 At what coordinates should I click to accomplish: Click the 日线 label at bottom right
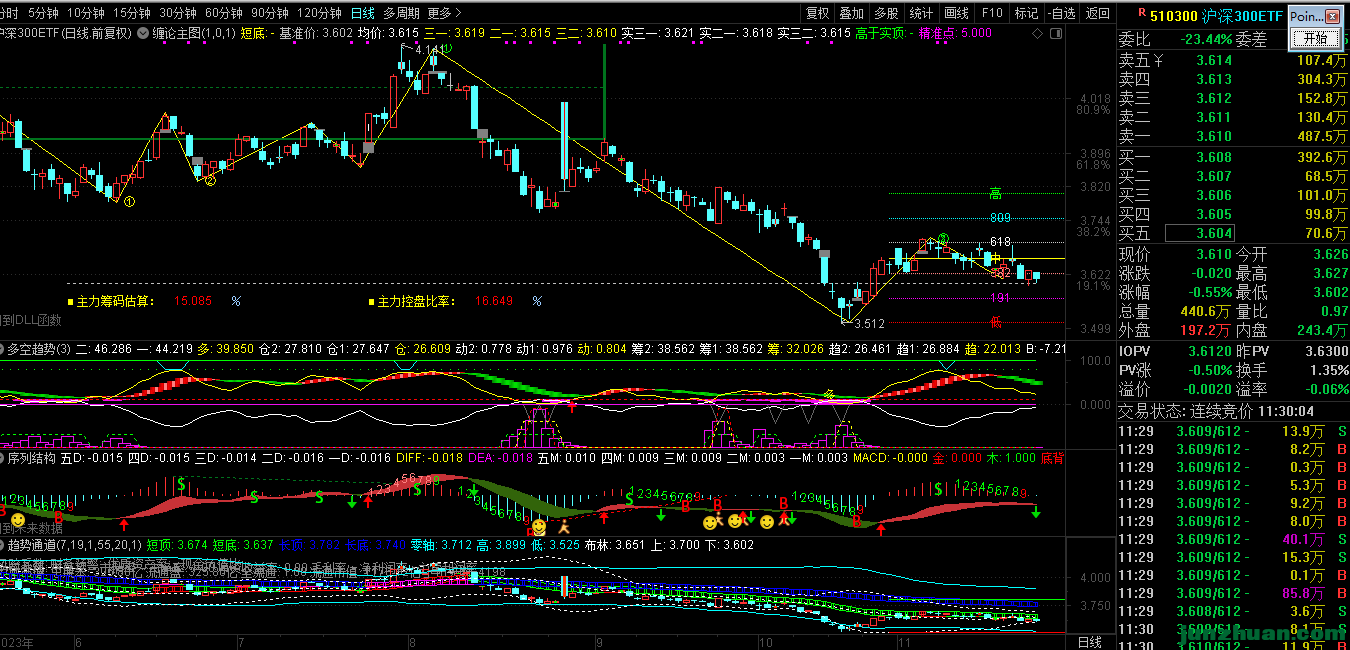pos(1090,641)
